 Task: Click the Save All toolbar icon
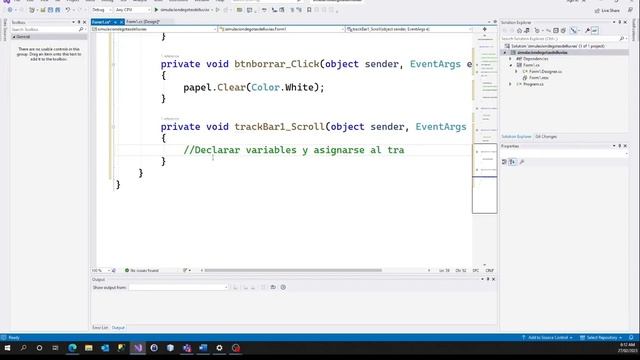pyautogui.click(x=58, y=9)
